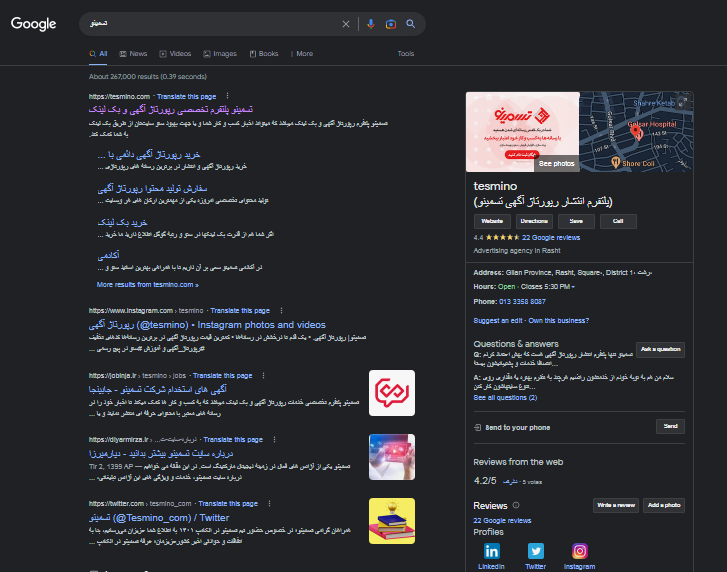Open options dots next to twitter.com result
The height and width of the screenshot is (572, 727).
click(x=269, y=503)
